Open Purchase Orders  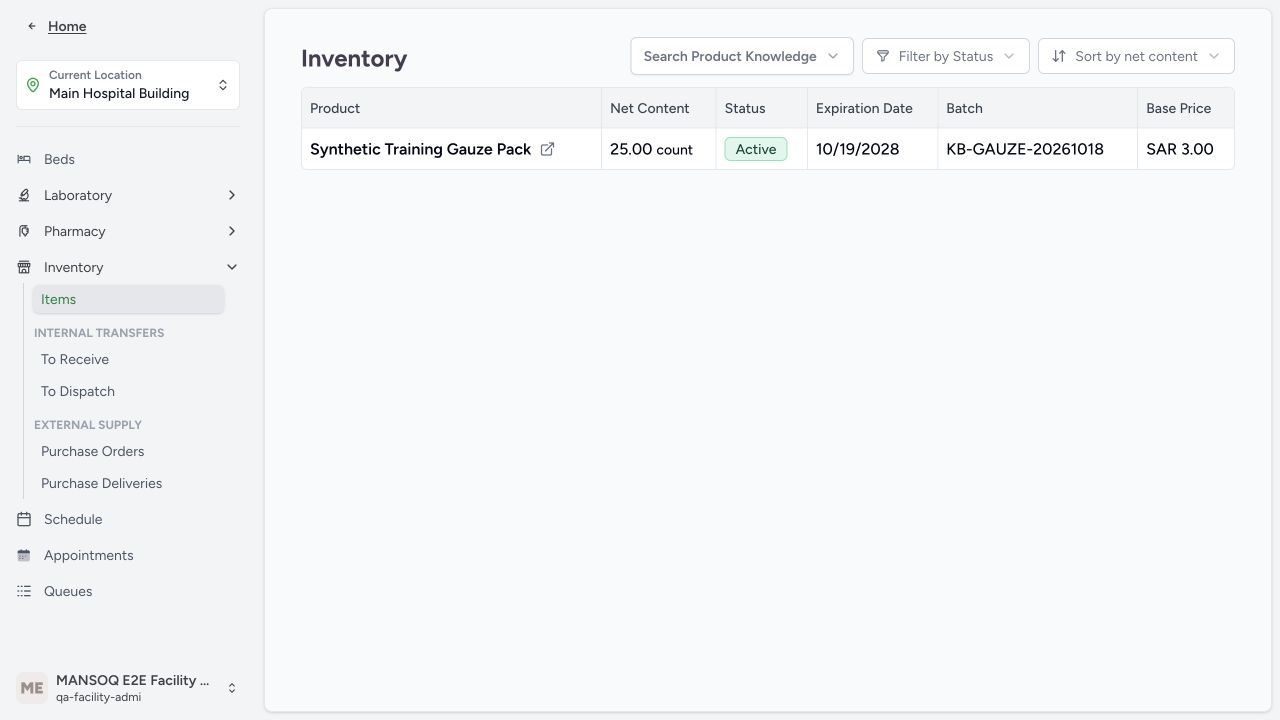tap(93, 451)
